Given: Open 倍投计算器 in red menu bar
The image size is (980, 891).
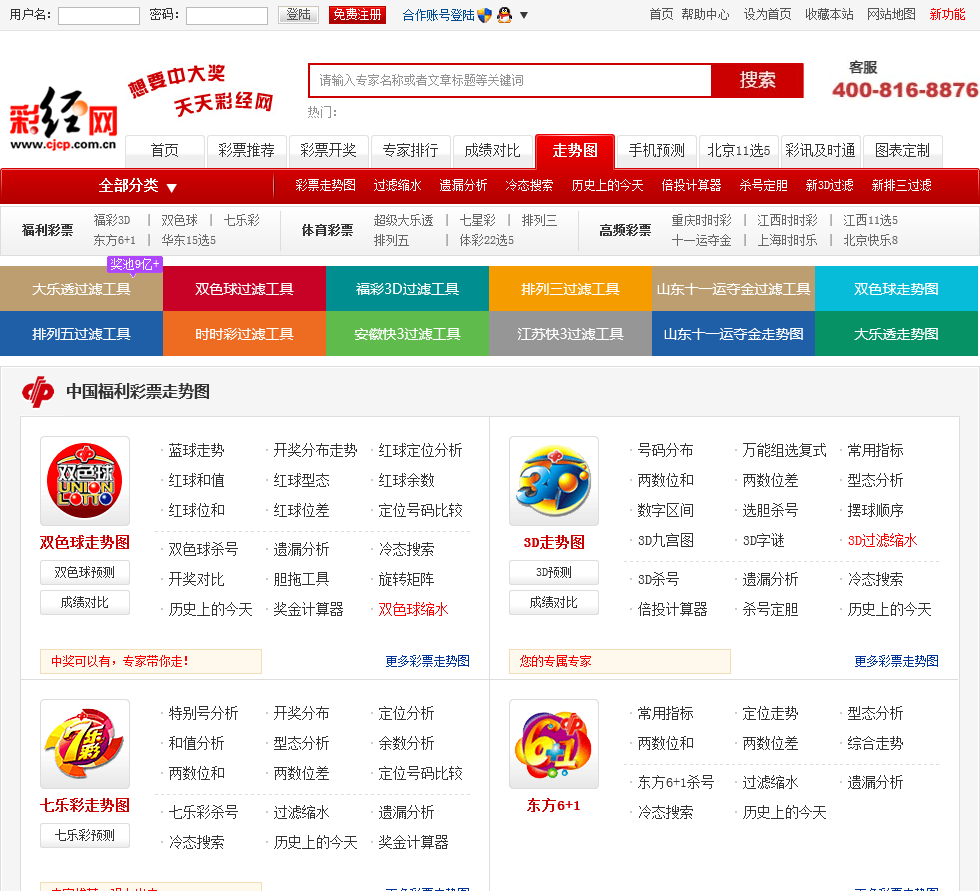Looking at the screenshot, I should tap(691, 186).
